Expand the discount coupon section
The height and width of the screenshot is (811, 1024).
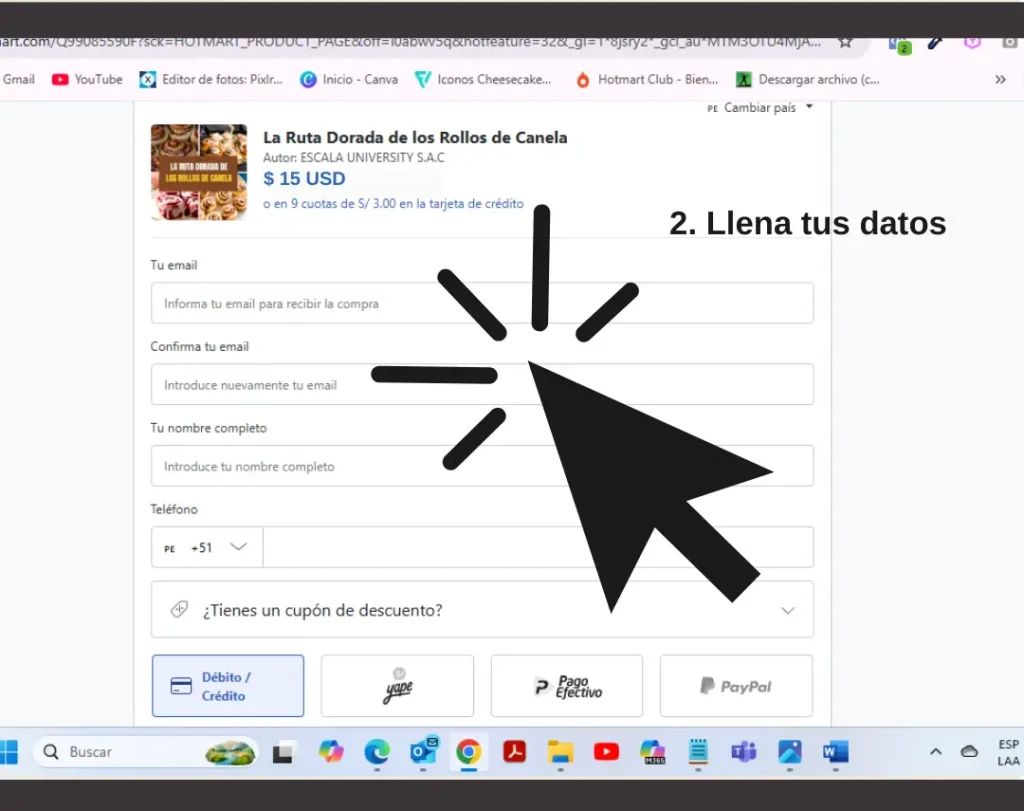(482, 610)
